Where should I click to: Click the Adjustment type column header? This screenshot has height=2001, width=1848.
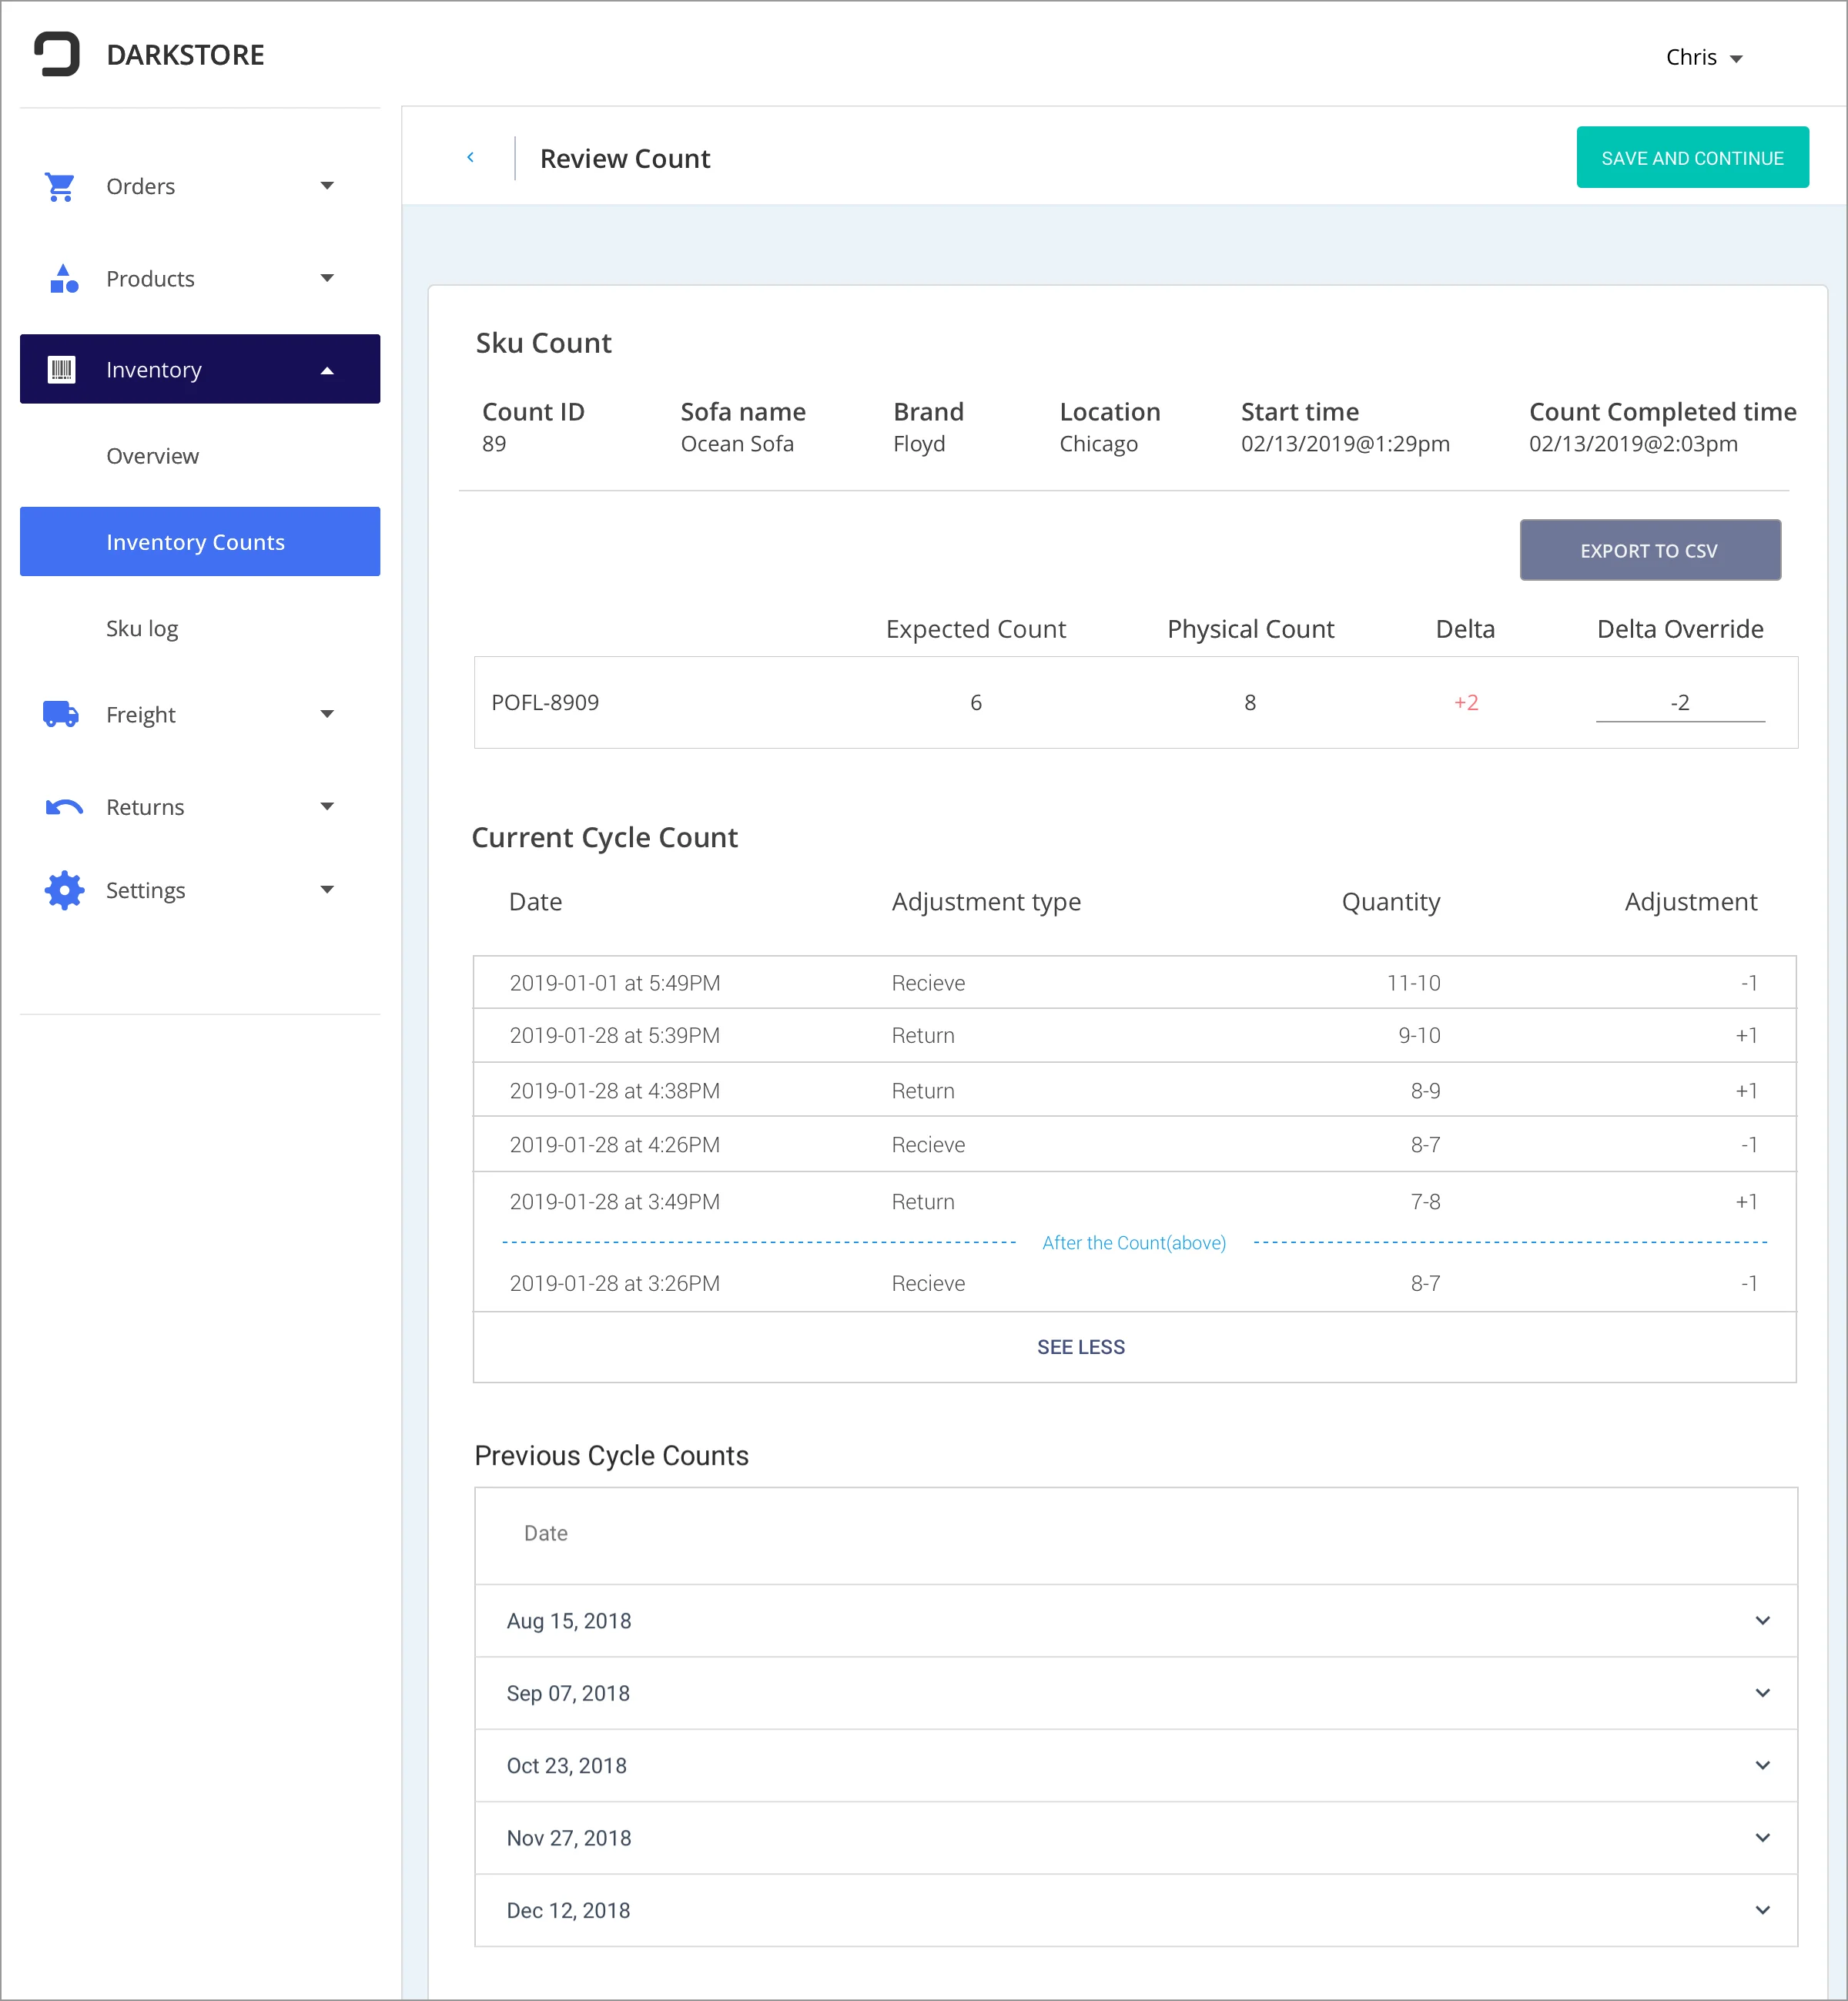tap(986, 901)
